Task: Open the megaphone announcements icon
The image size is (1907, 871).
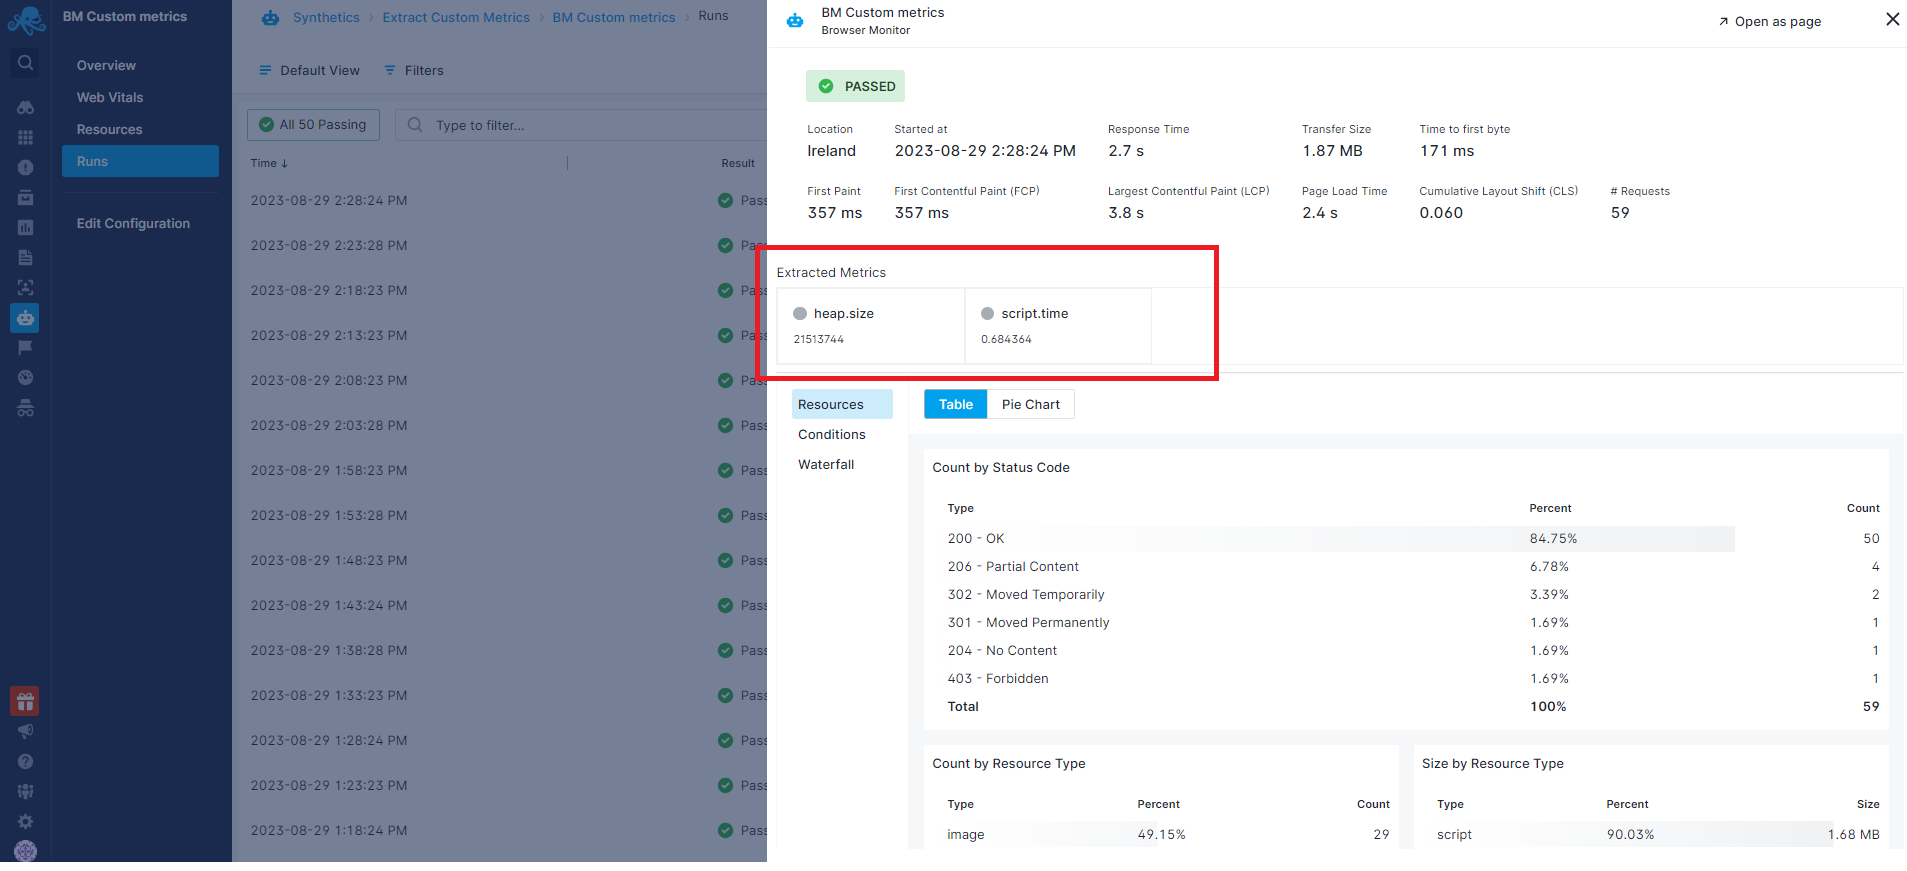Action: point(26,731)
